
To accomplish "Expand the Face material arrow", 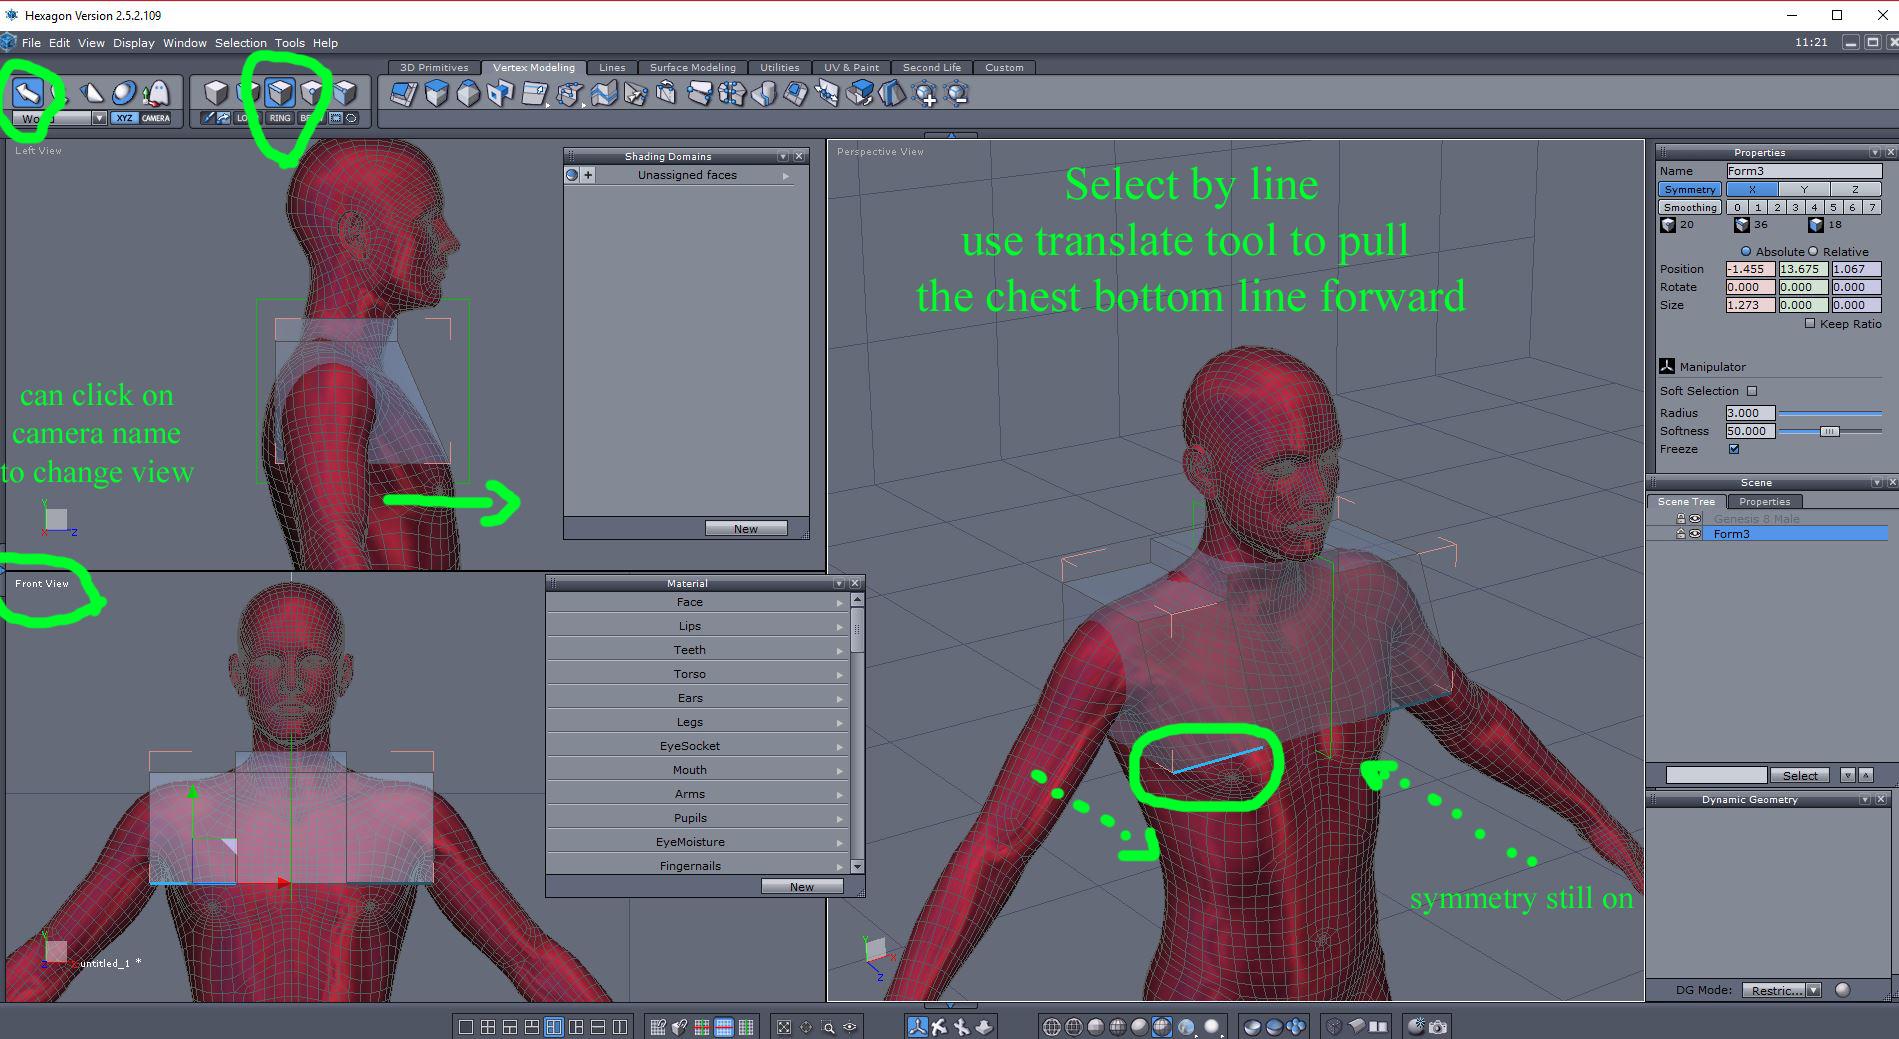I will 840,603.
